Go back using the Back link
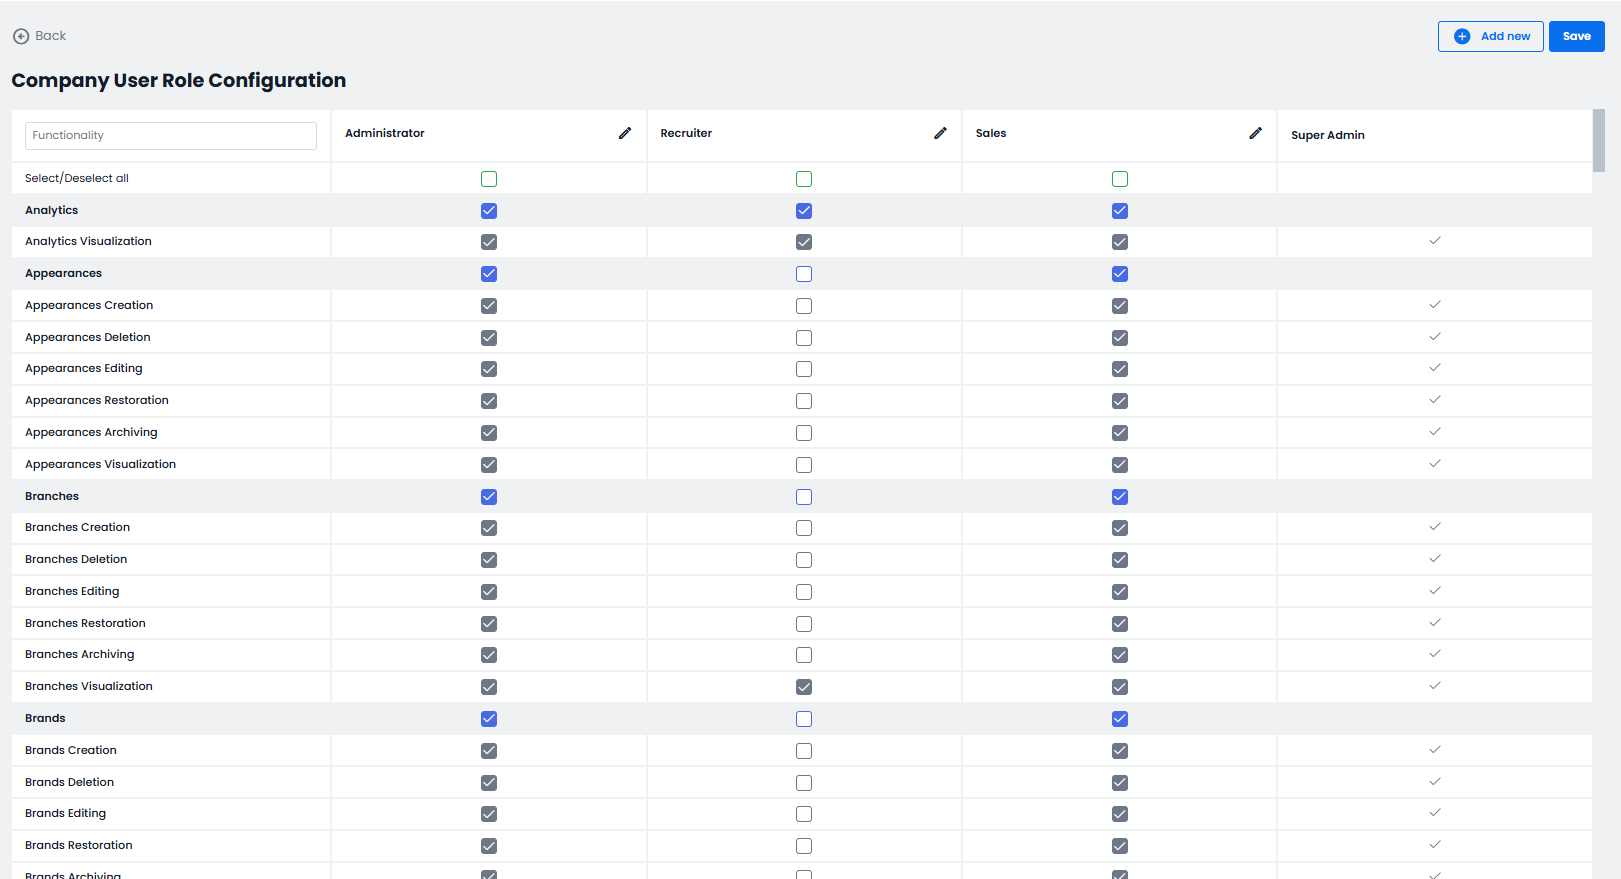This screenshot has width=1621, height=879. point(40,36)
